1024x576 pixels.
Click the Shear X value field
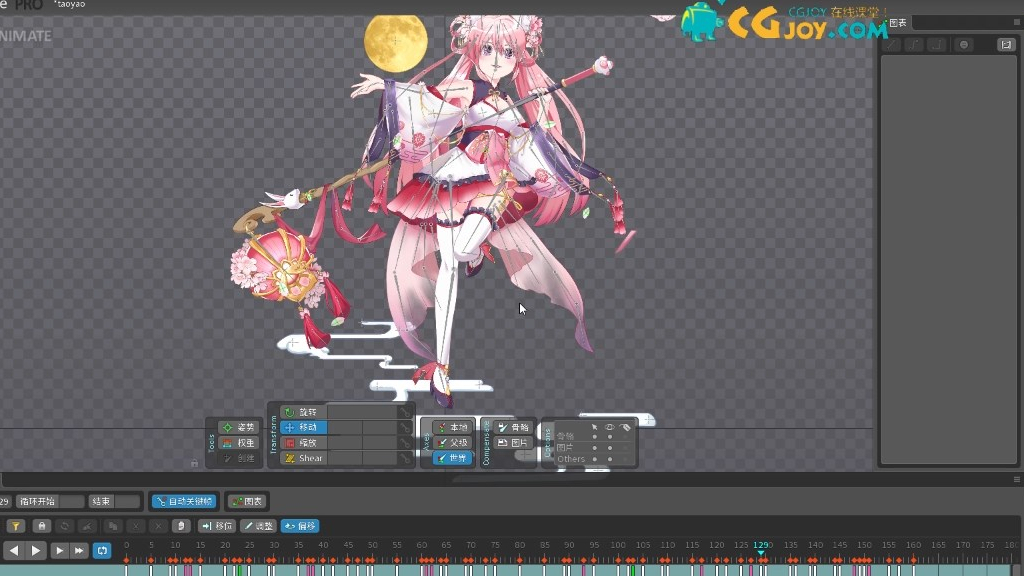[345, 458]
